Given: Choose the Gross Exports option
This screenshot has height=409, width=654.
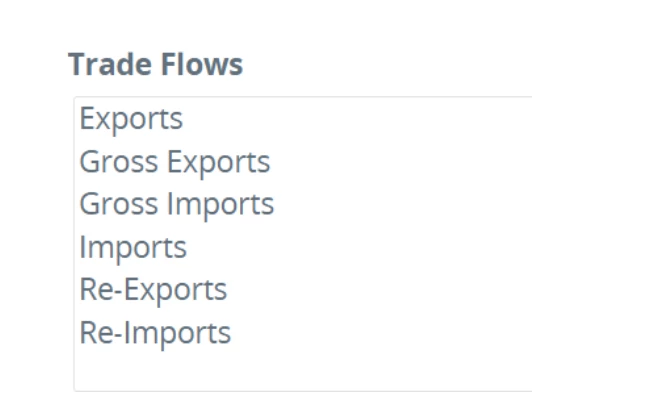Looking at the screenshot, I should click(174, 162).
